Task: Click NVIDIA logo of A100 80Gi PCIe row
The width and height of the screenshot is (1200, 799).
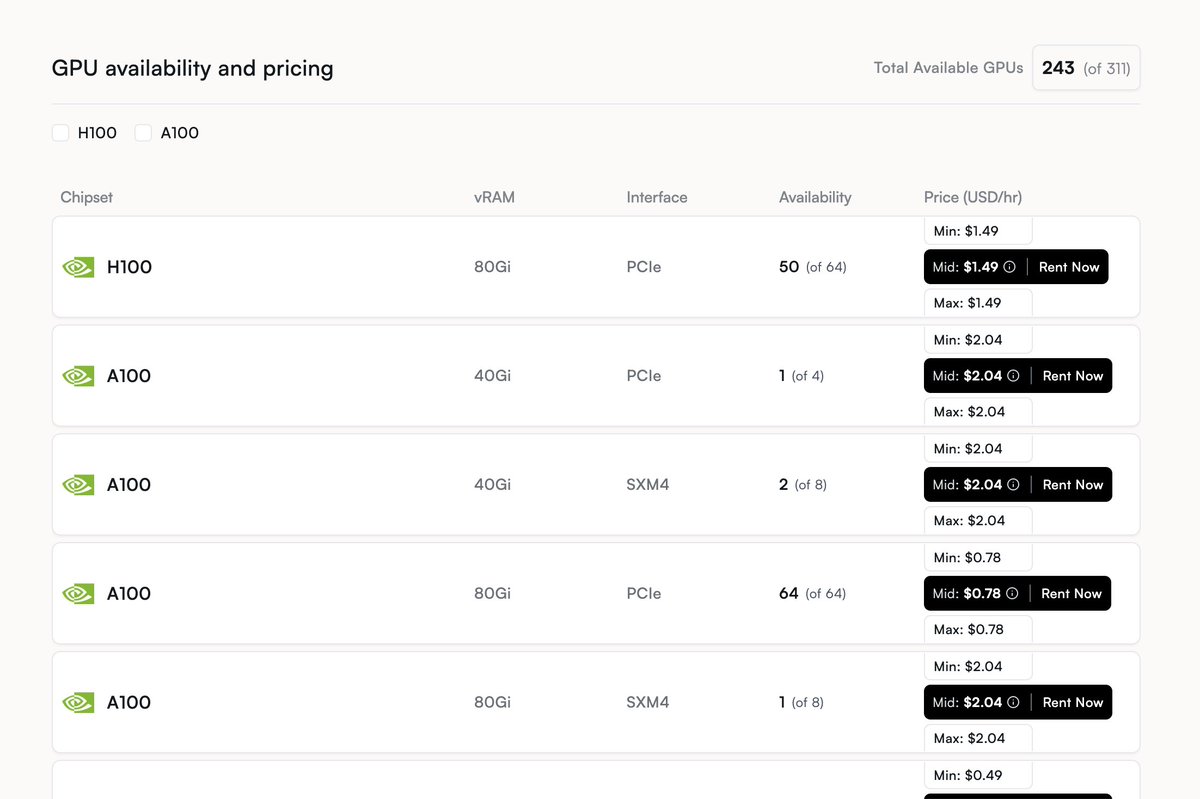Action: [78, 594]
